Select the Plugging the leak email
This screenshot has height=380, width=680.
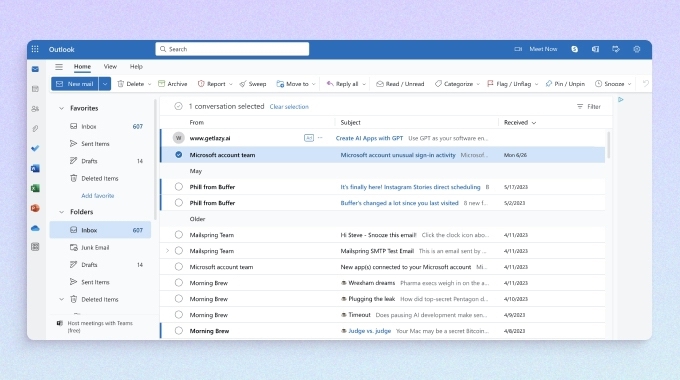[x=179, y=299]
